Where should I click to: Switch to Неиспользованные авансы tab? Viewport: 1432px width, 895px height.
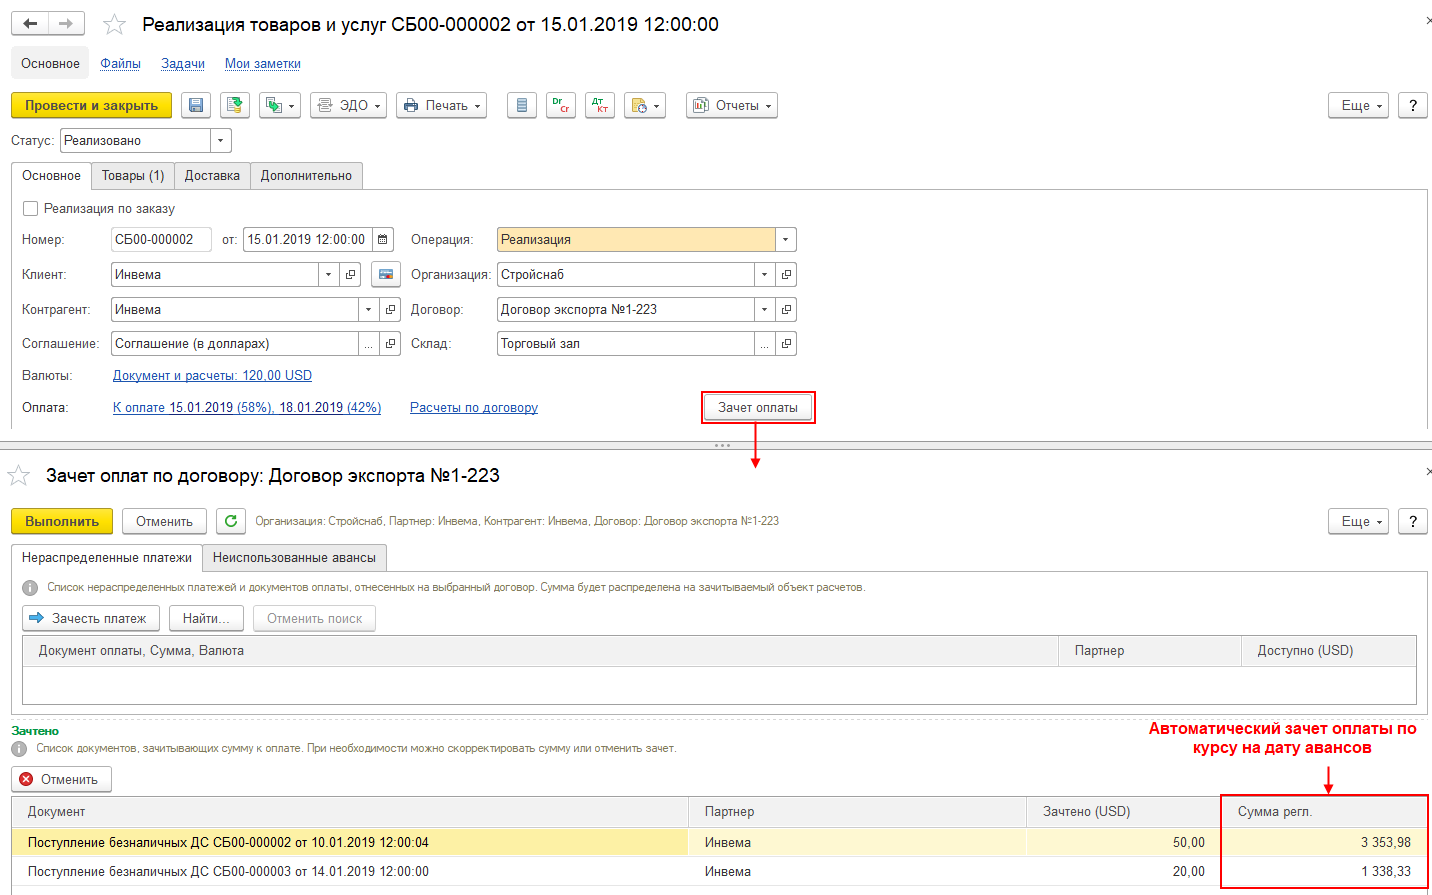coord(294,557)
